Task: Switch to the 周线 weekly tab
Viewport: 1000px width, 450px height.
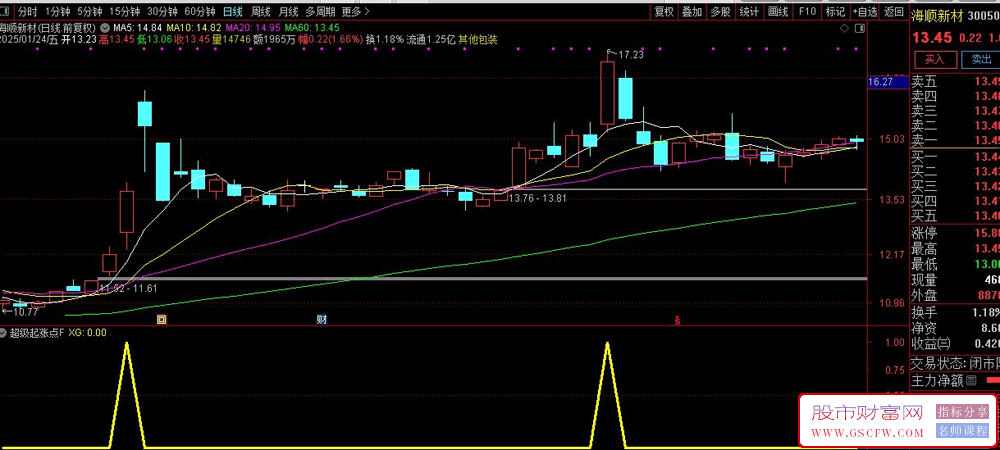Action: click(263, 11)
